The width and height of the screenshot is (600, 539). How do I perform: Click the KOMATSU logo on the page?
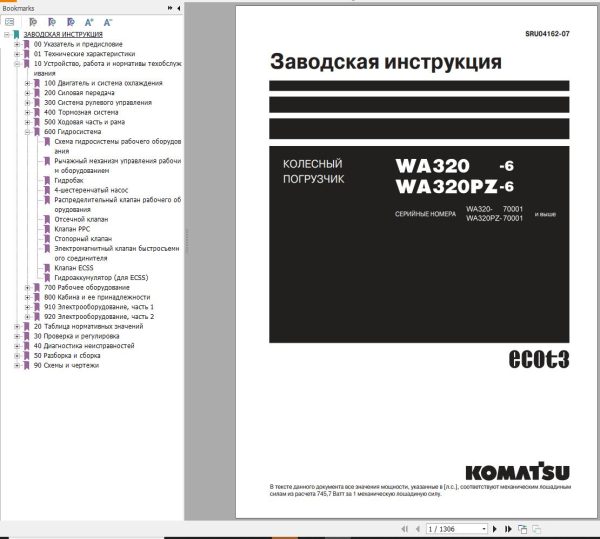[517, 471]
